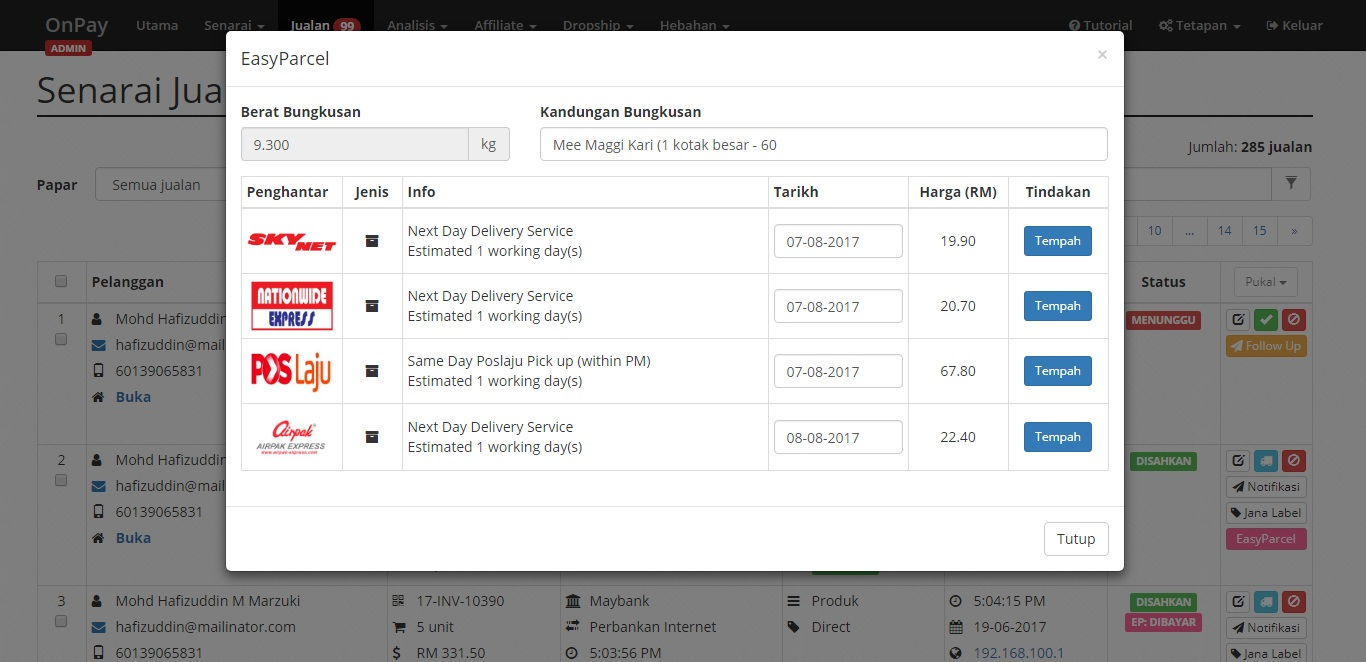Click the parcel type icon in Skynet row
The width and height of the screenshot is (1366, 662).
pyautogui.click(x=372, y=241)
